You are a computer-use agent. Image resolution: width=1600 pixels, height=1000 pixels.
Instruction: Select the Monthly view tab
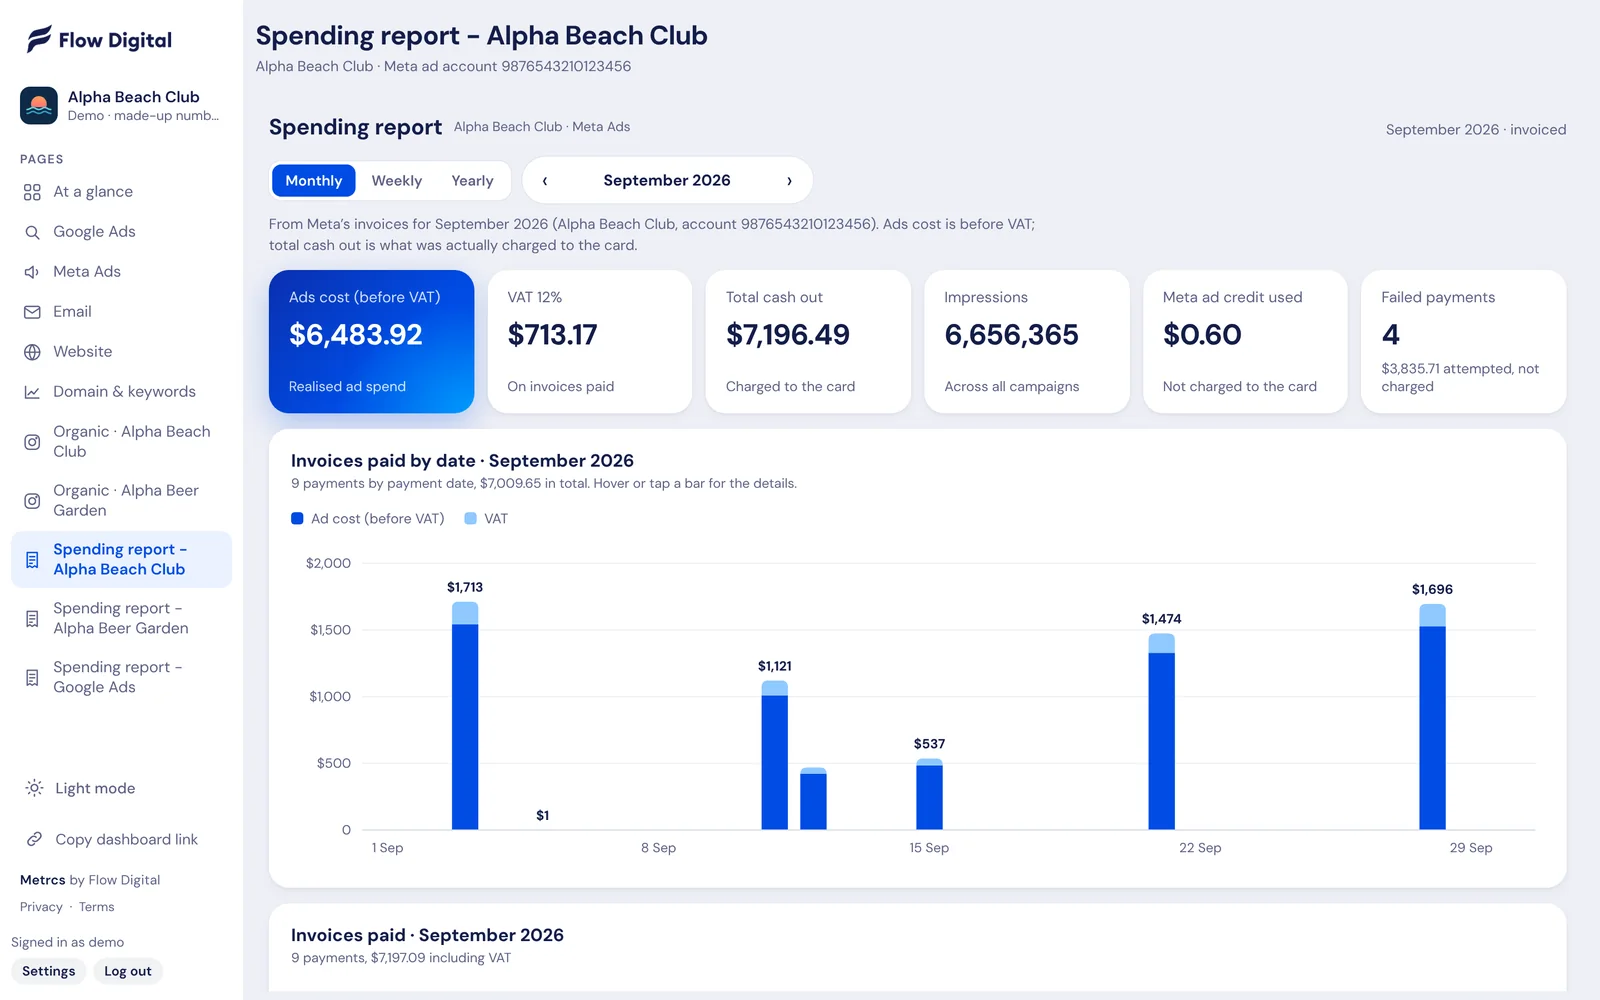click(x=313, y=181)
